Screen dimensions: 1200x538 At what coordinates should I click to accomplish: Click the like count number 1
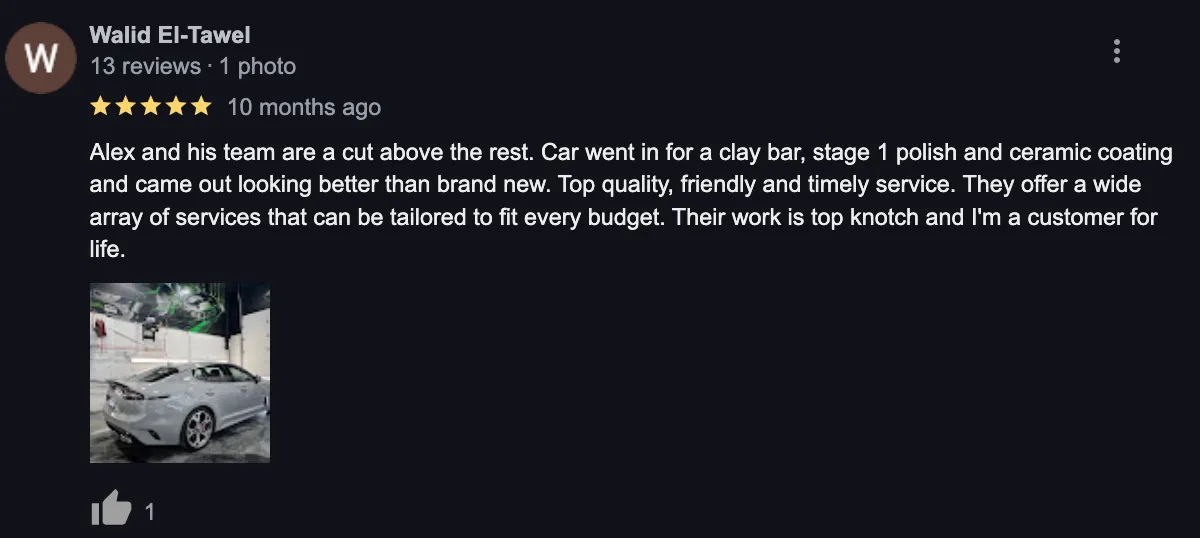pyautogui.click(x=150, y=512)
